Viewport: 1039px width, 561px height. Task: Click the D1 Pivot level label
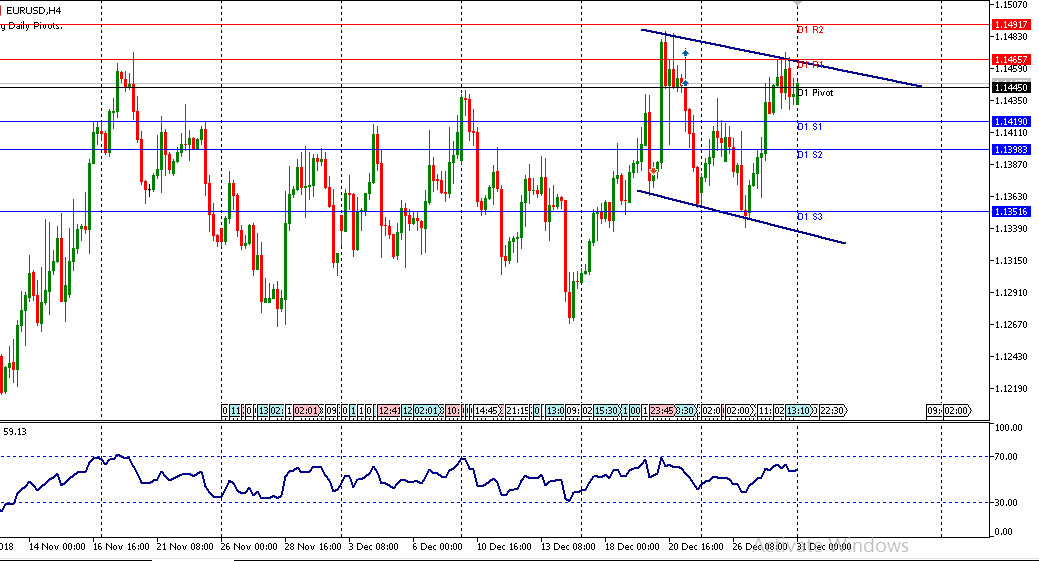coord(815,93)
